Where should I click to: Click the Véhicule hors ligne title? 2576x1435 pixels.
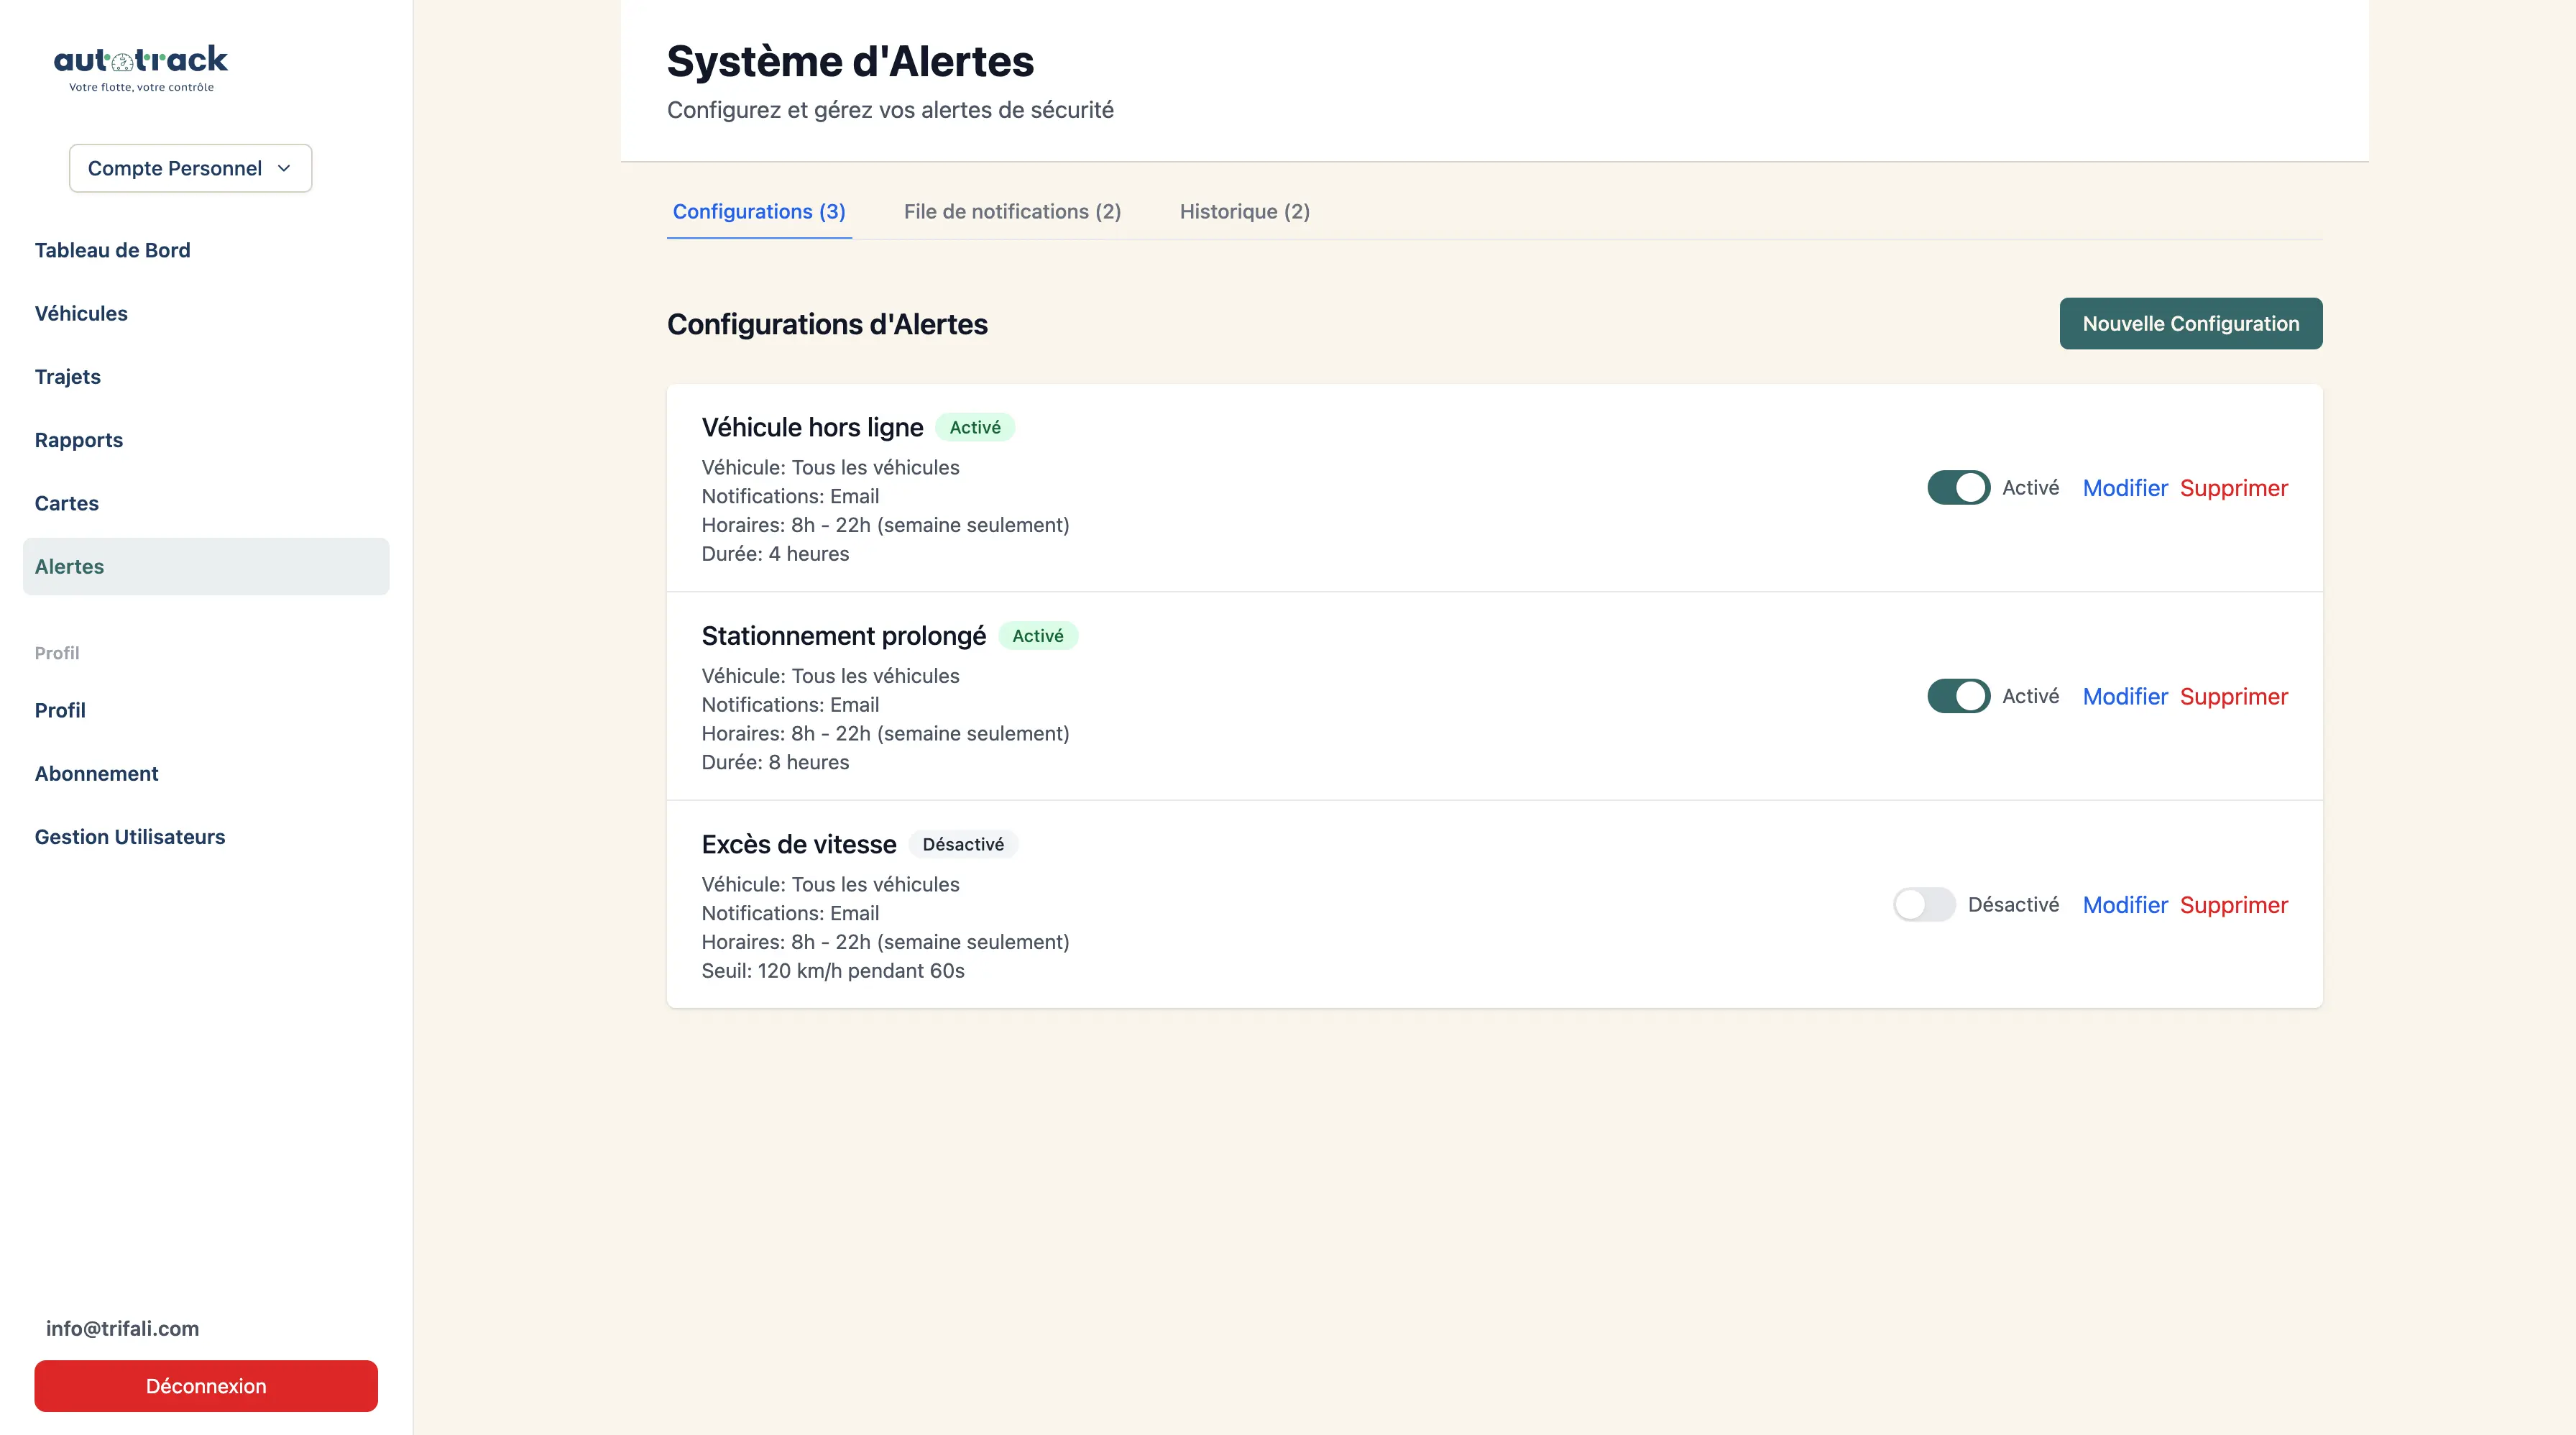(812, 427)
